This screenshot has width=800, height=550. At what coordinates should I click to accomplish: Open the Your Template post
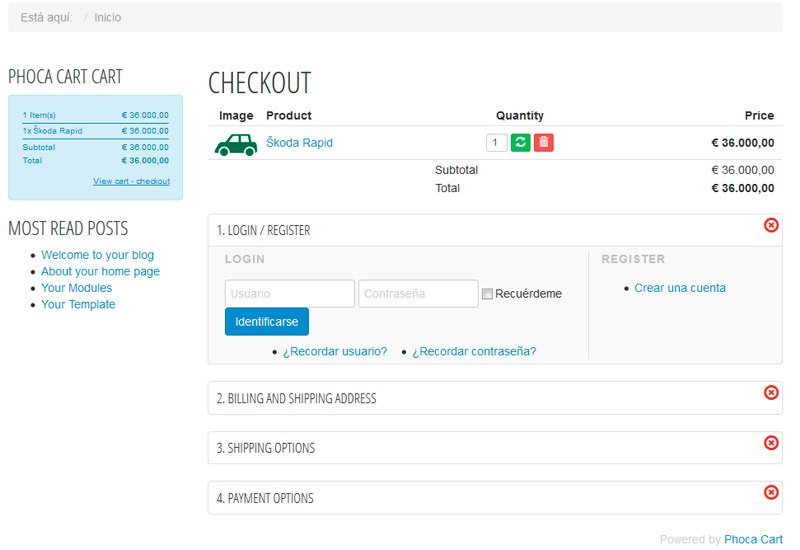click(78, 304)
